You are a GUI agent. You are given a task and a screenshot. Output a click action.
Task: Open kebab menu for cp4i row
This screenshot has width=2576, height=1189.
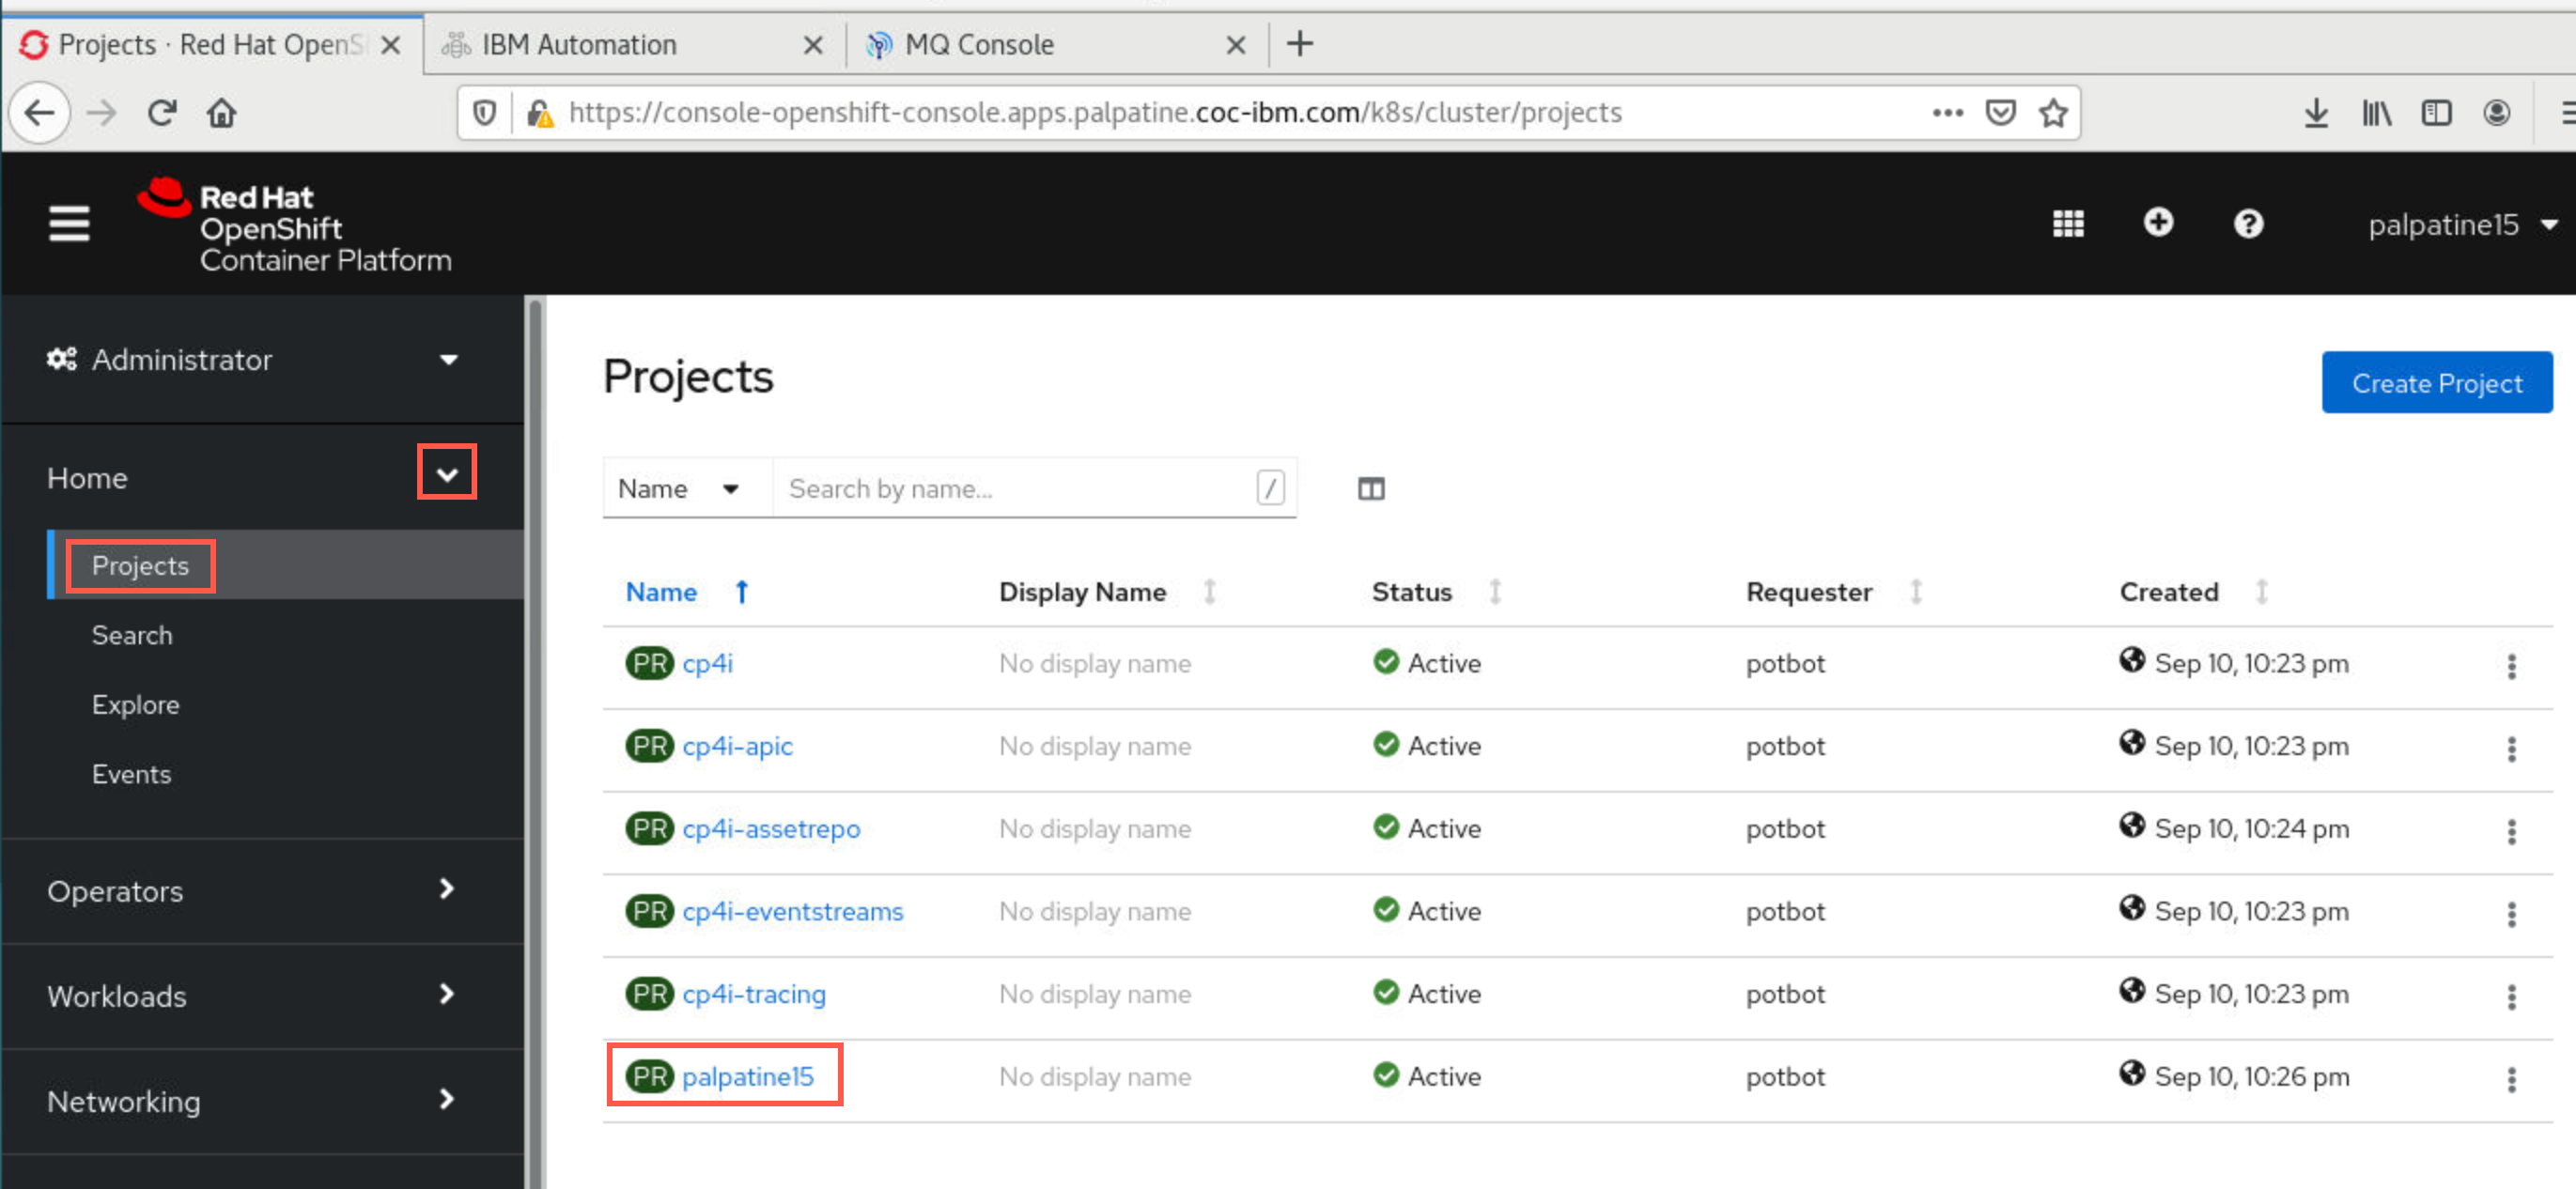pos(2510,666)
